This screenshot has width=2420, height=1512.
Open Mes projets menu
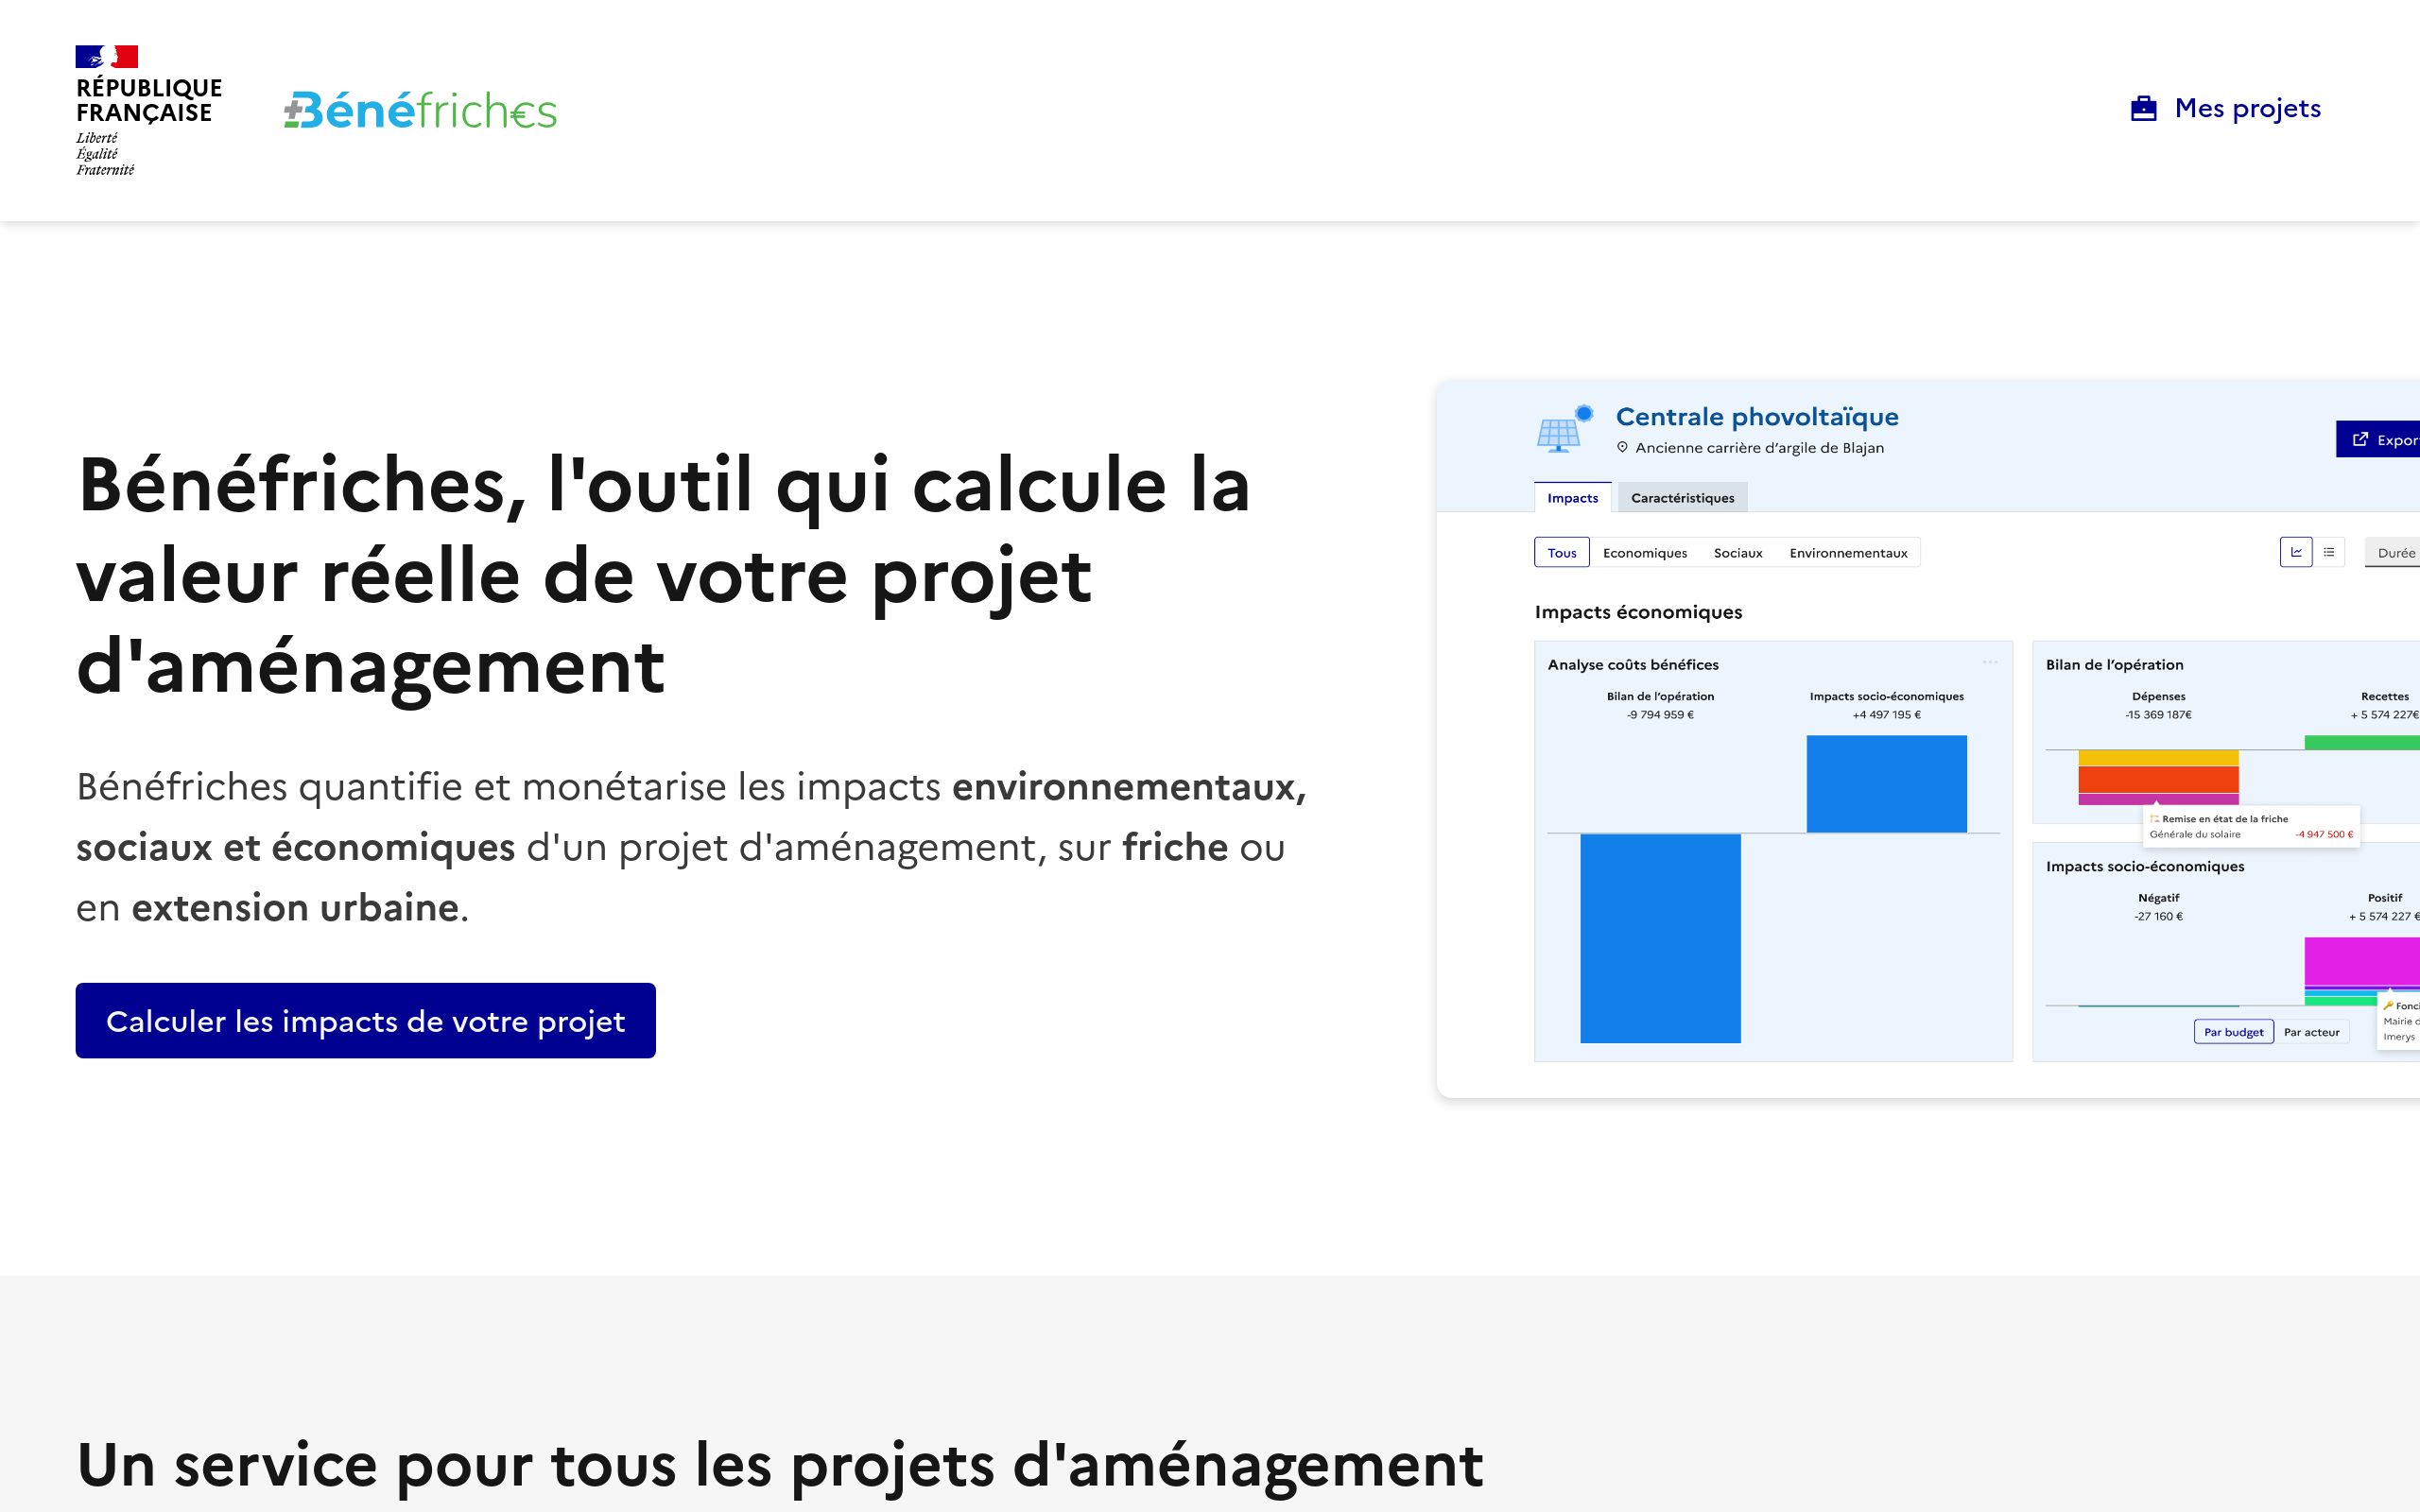pos(2228,108)
